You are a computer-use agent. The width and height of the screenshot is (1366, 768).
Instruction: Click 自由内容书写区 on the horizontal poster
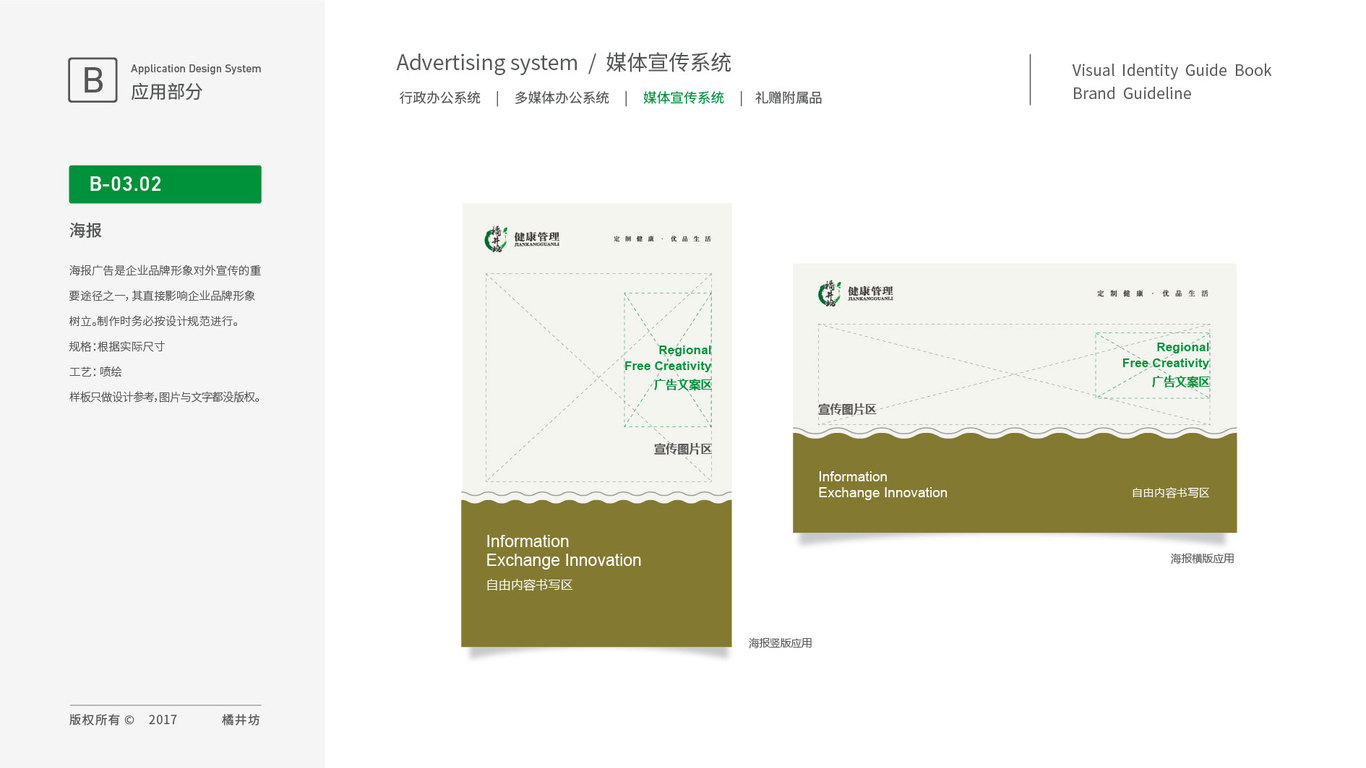click(1171, 493)
